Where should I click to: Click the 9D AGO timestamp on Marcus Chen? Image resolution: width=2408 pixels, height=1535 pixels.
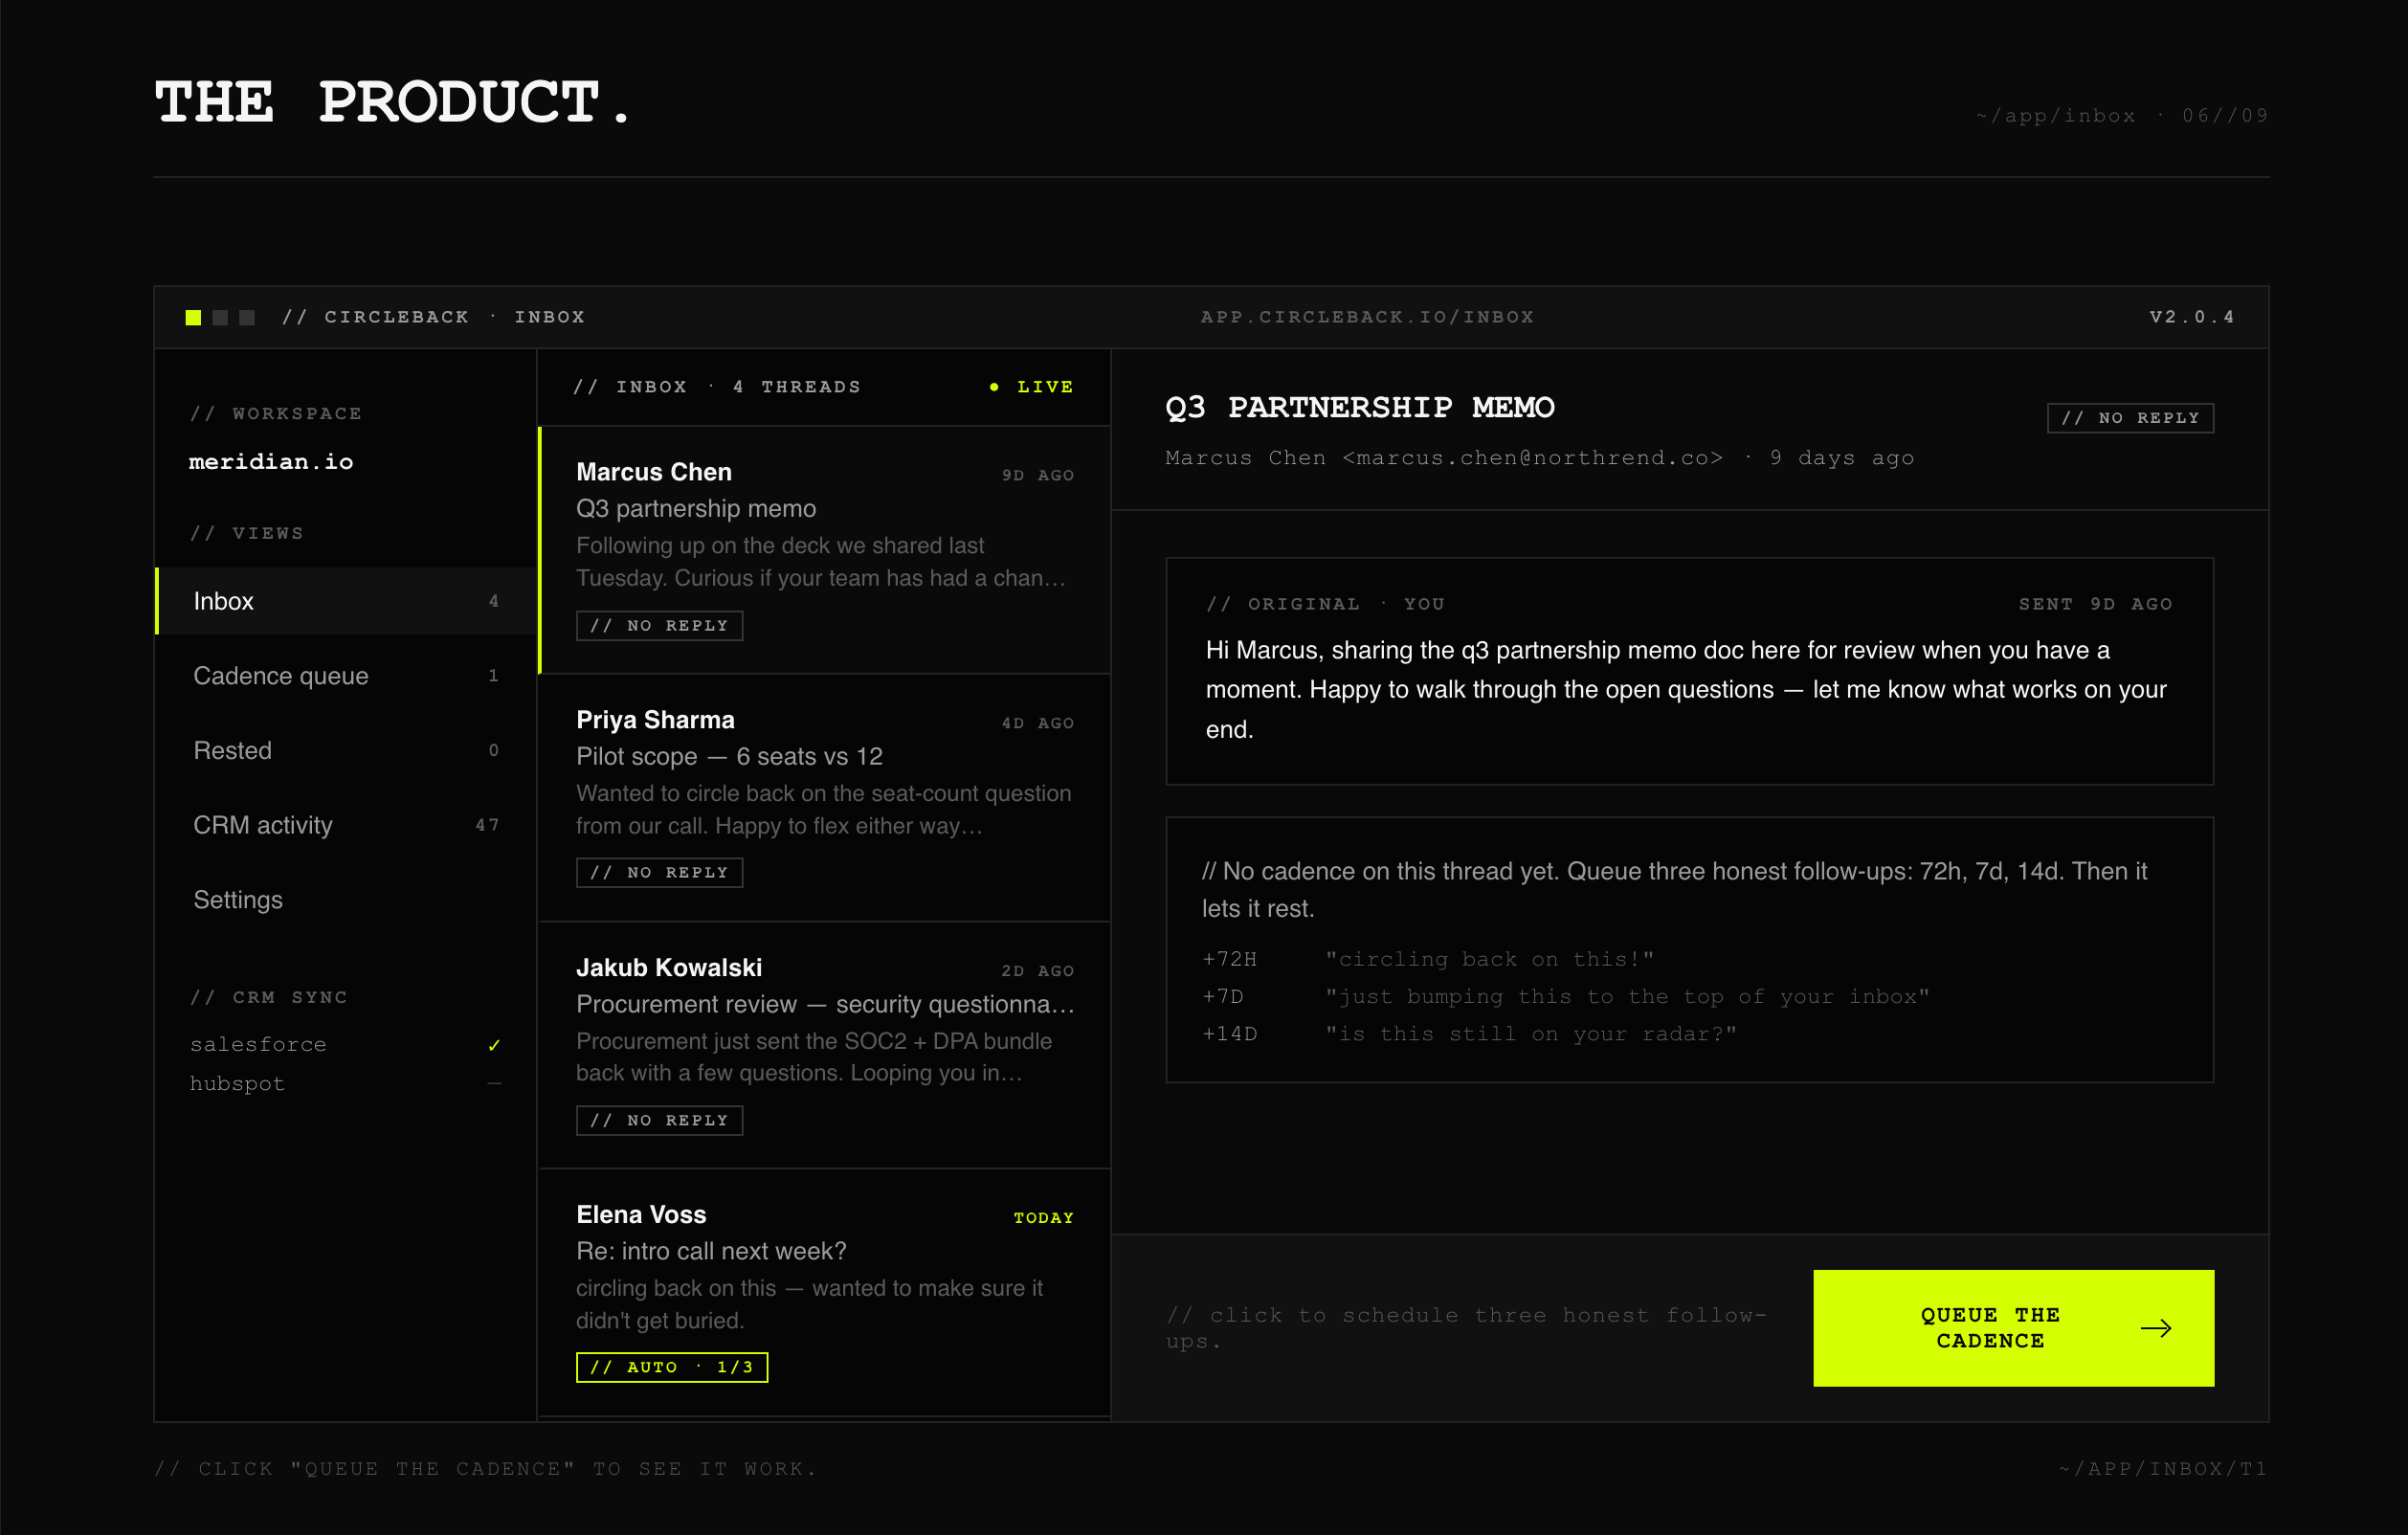tap(1038, 476)
